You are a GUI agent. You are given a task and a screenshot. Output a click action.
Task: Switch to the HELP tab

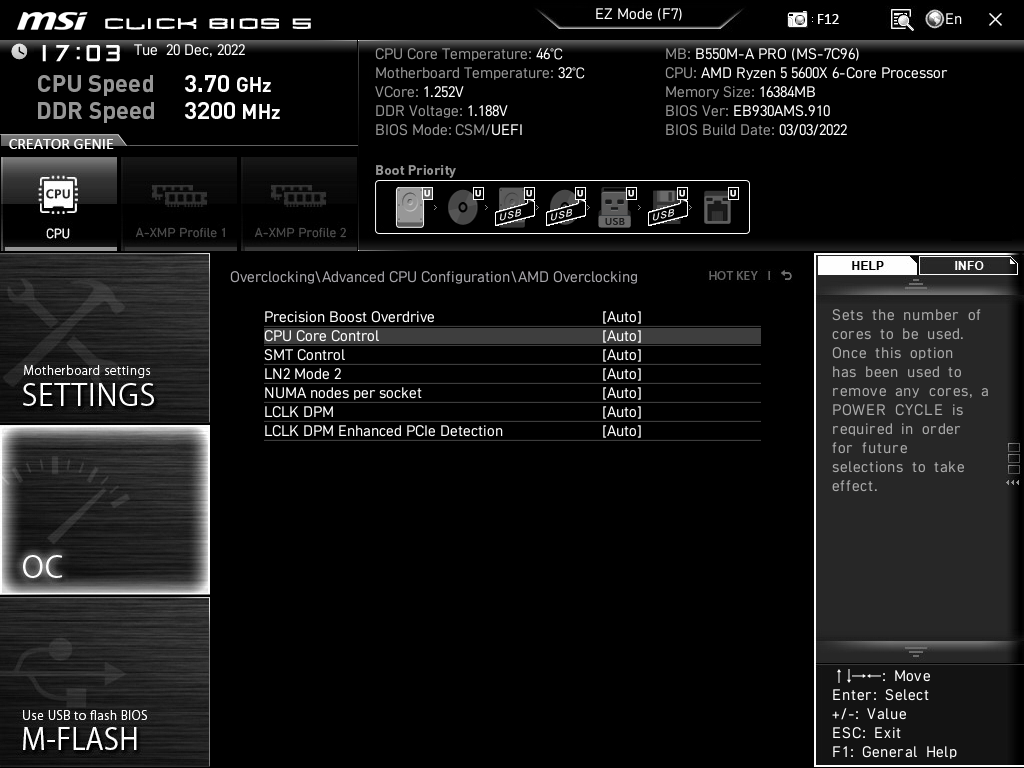point(867,266)
